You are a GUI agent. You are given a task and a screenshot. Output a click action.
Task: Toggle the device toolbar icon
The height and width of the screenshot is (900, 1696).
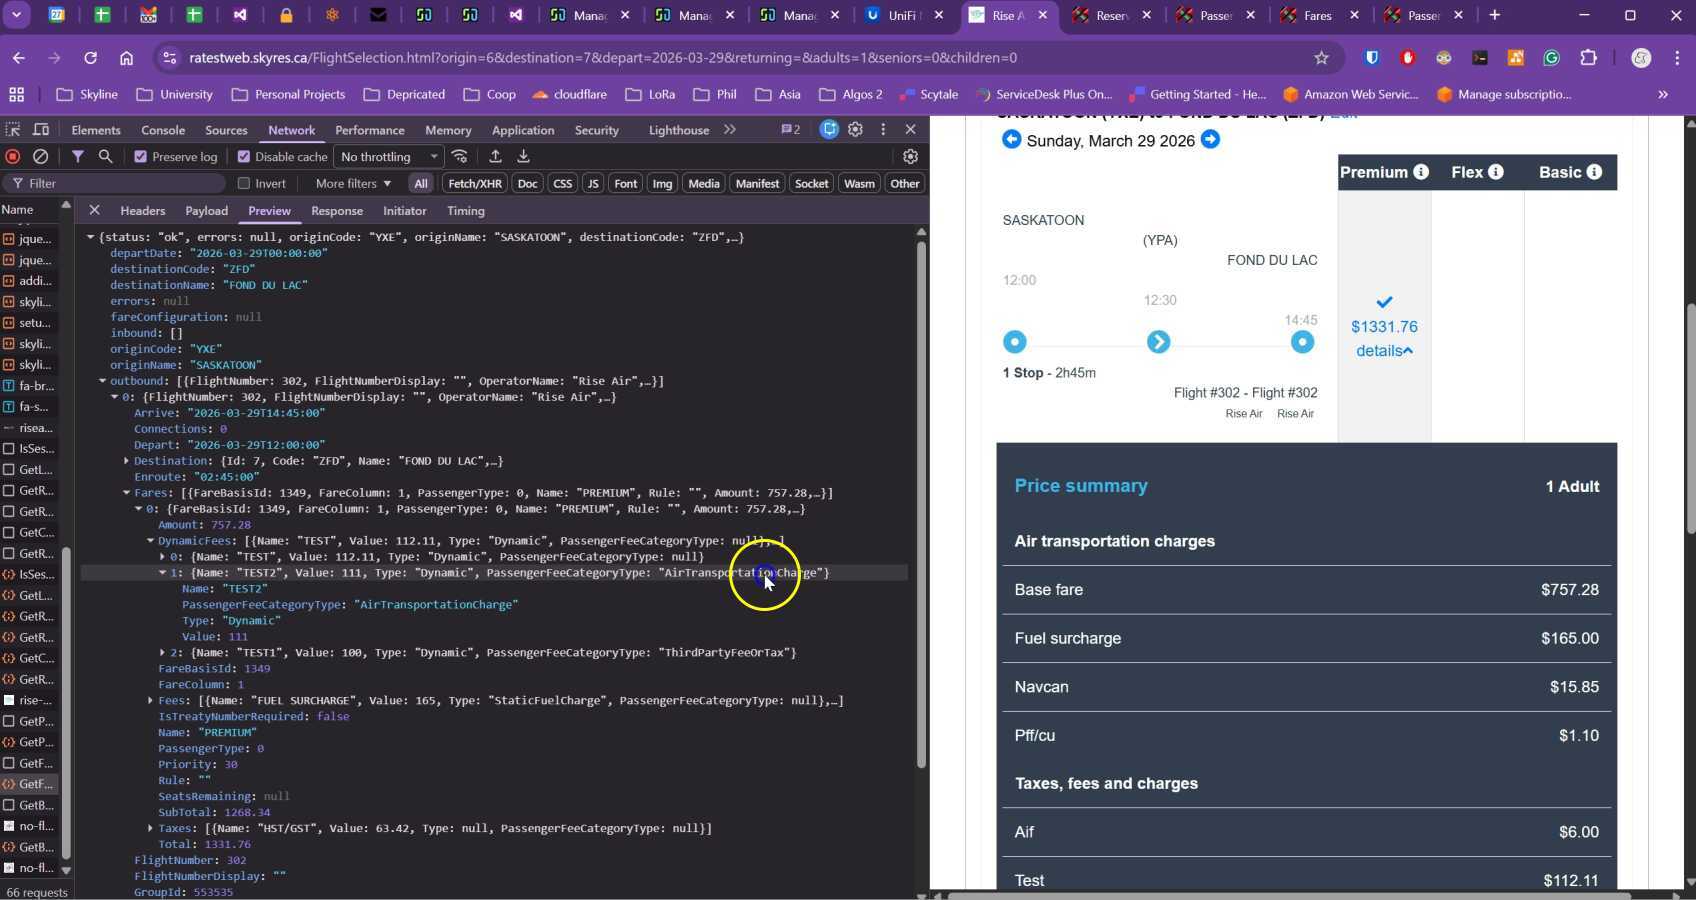coord(41,130)
